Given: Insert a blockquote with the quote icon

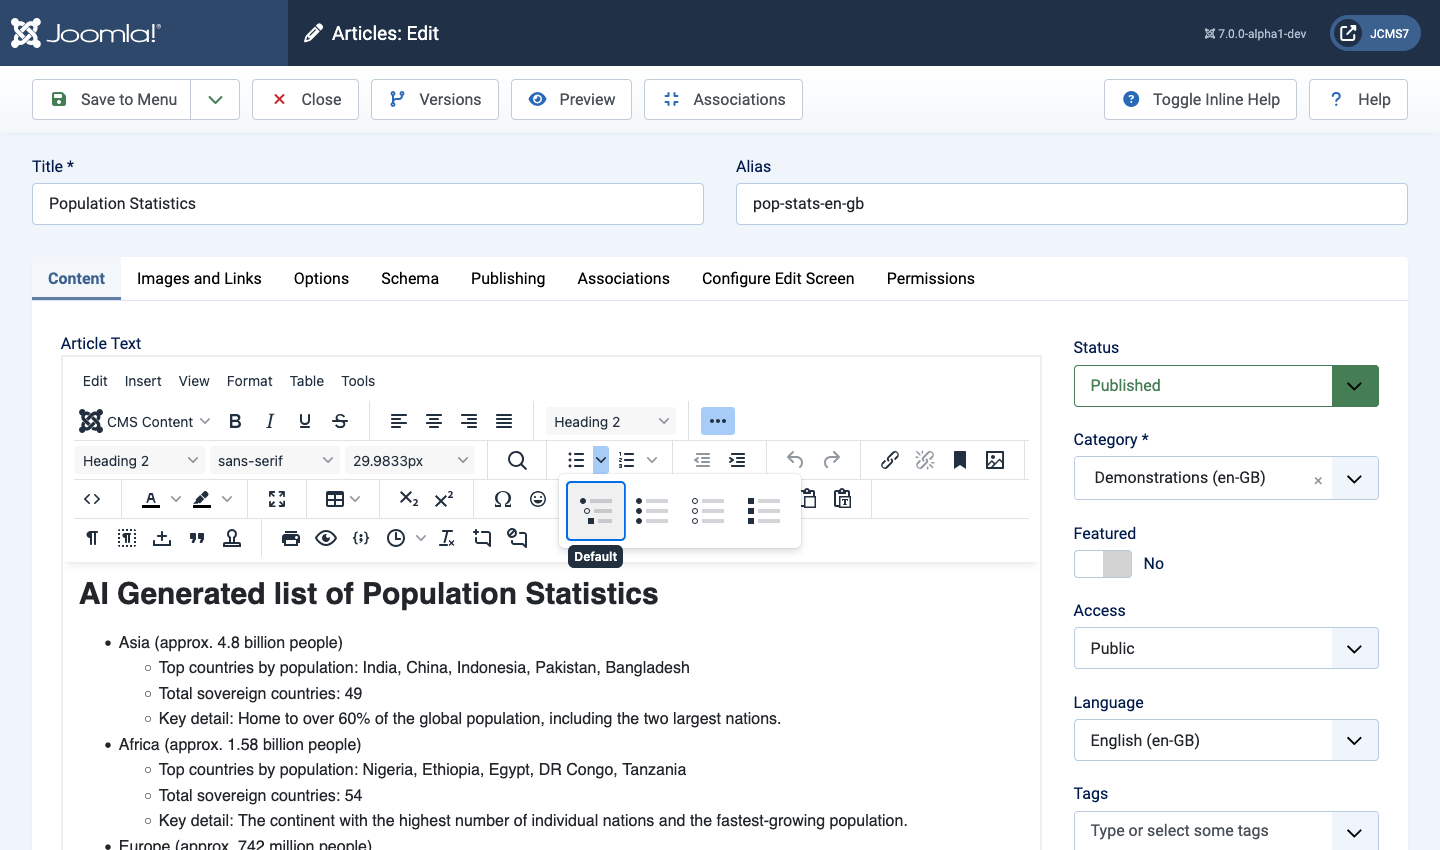Looking at the screenshot, I should click(197, 538).
